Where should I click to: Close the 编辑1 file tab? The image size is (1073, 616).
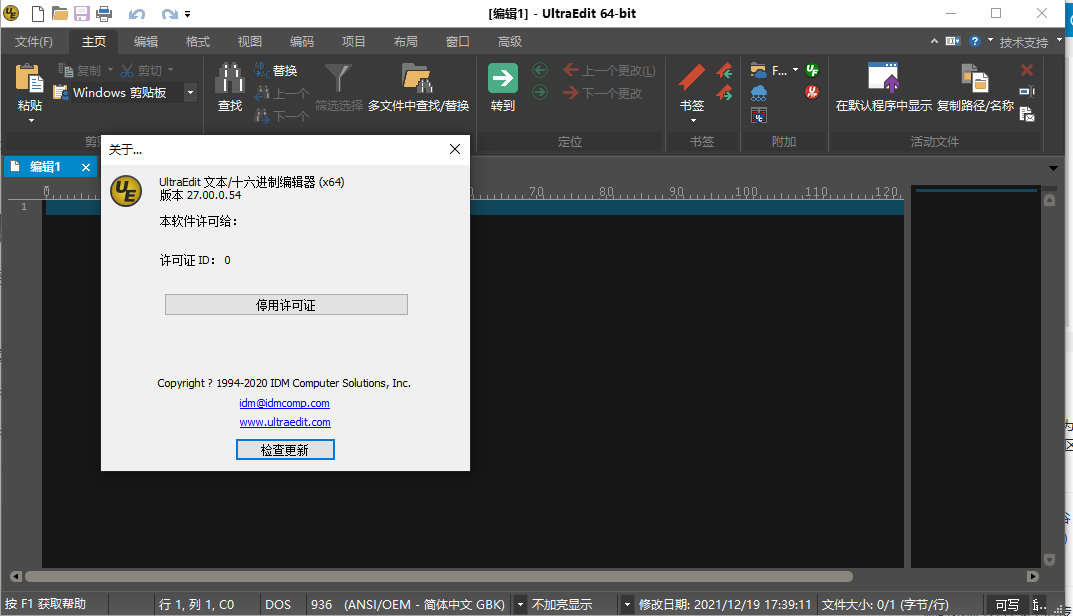pos(86,167)
